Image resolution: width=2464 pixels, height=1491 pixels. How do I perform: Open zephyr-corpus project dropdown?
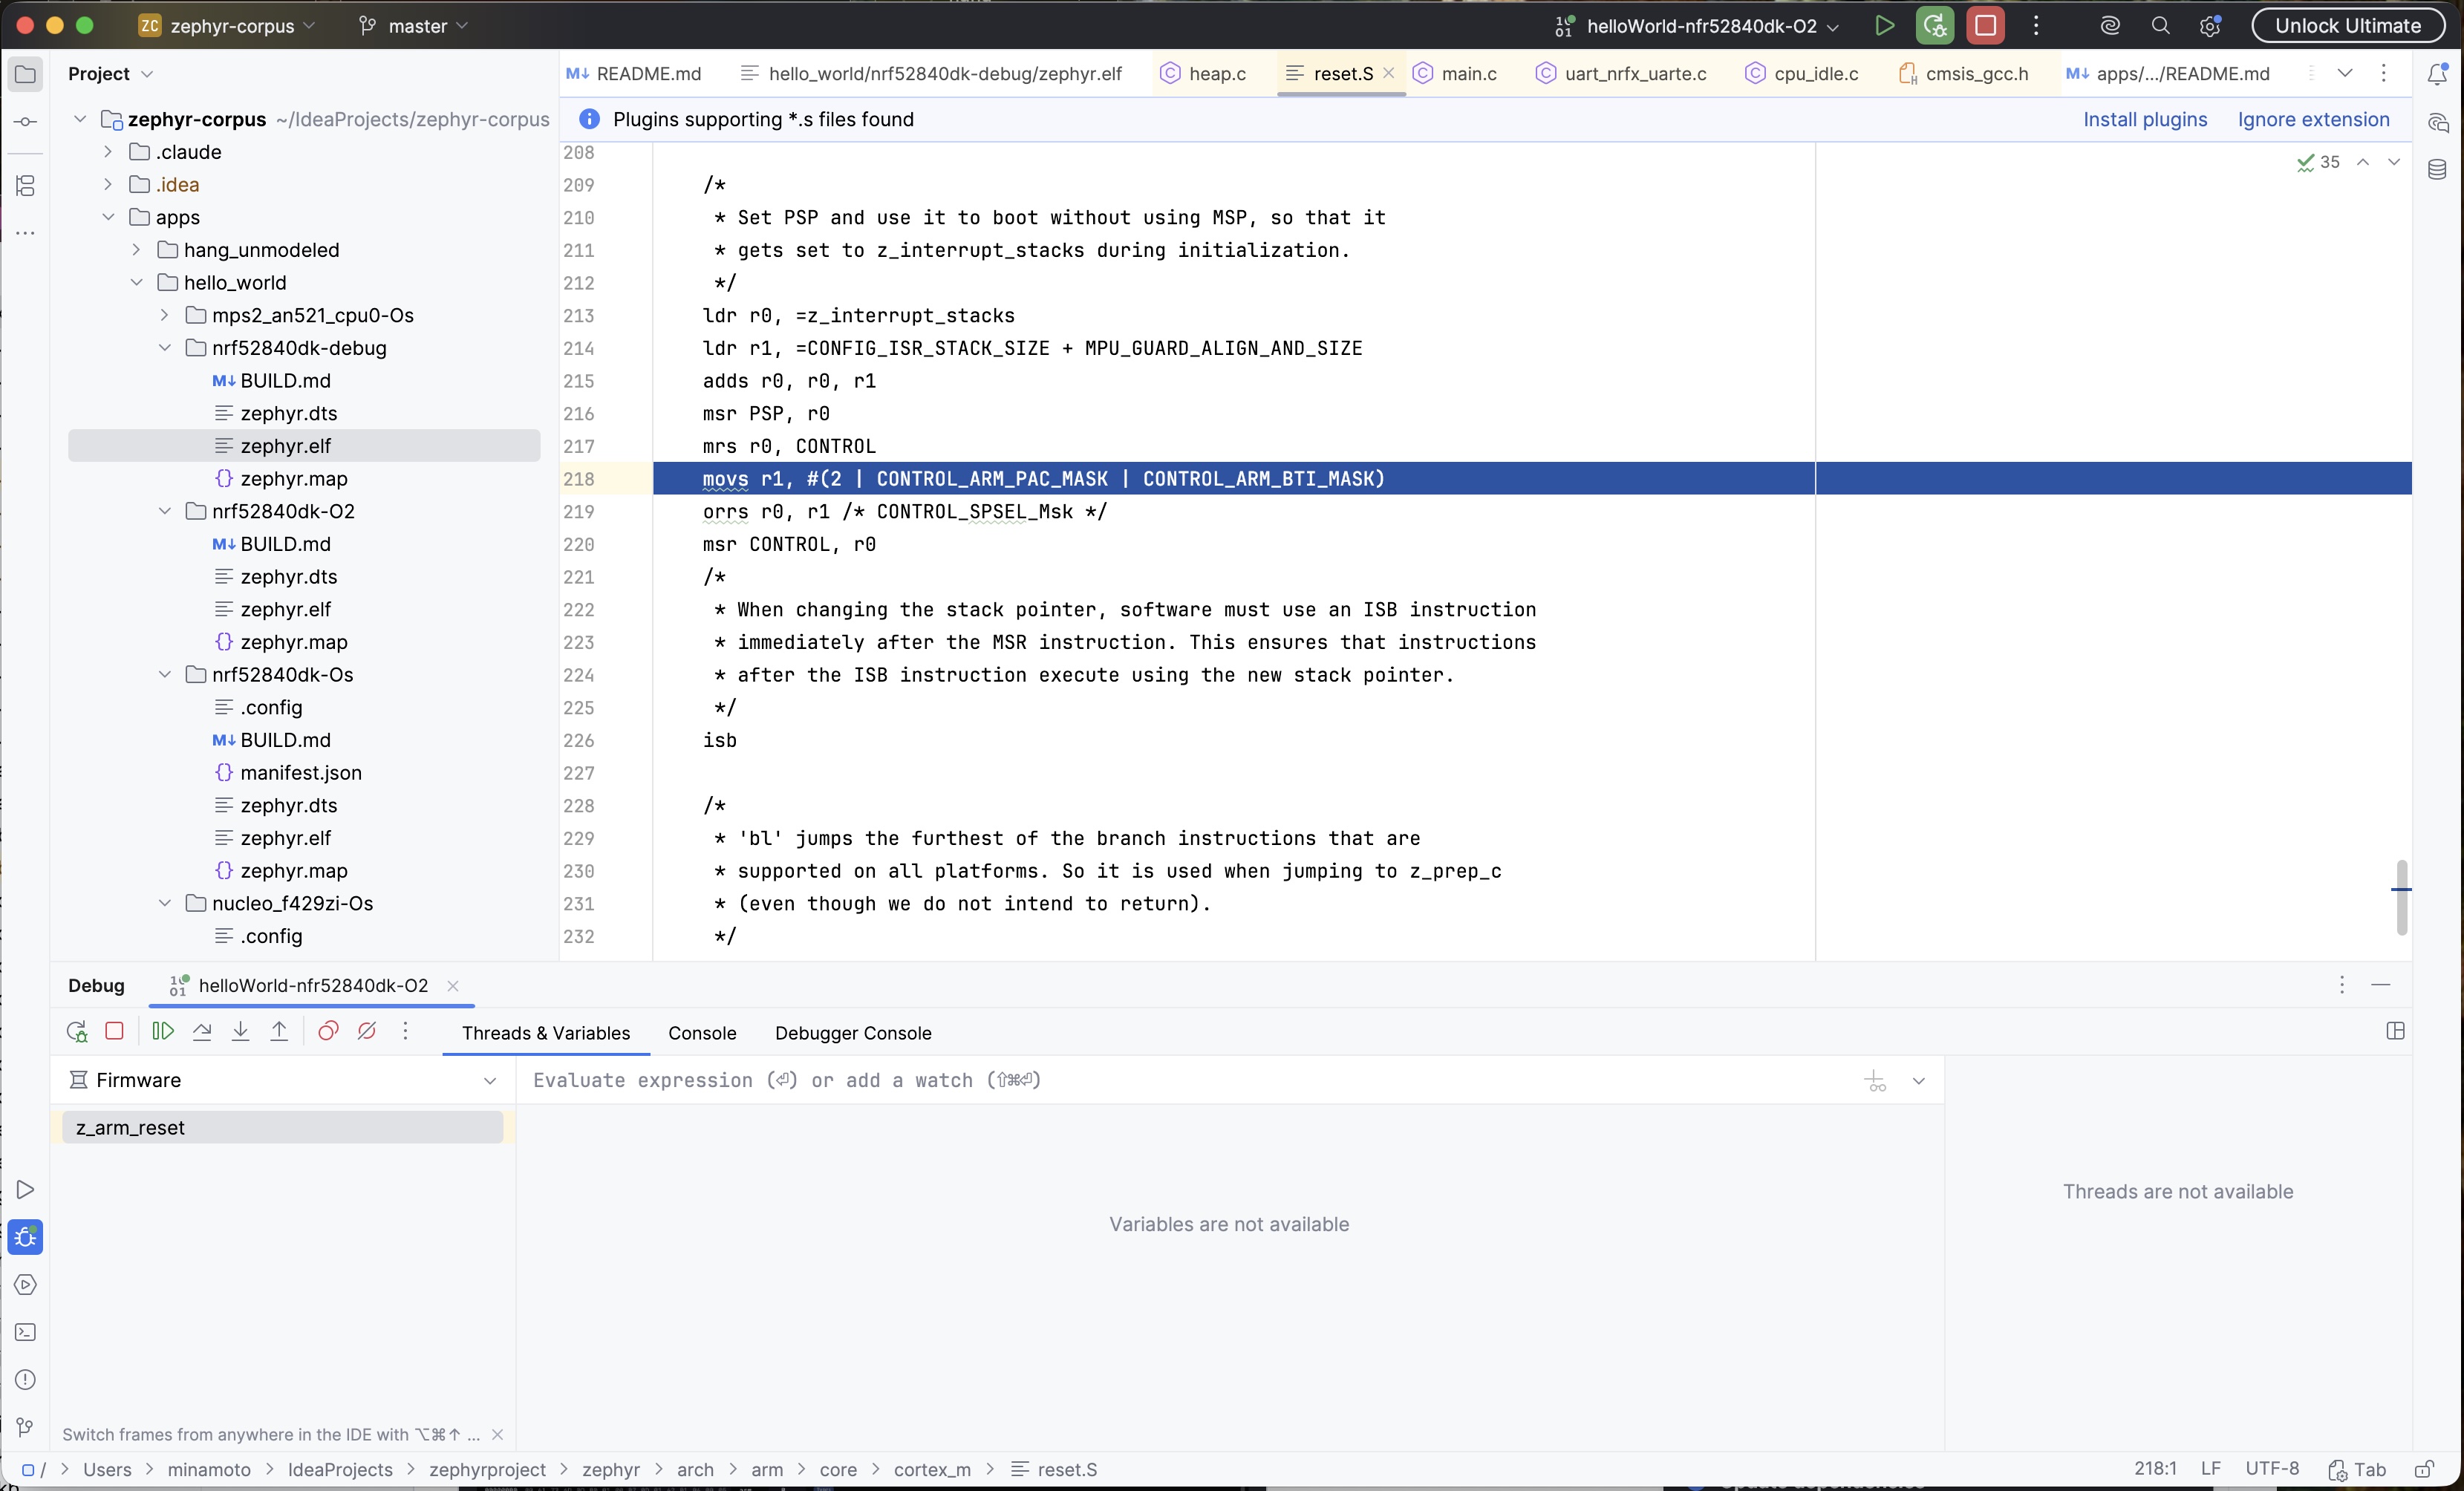[227, 26]
